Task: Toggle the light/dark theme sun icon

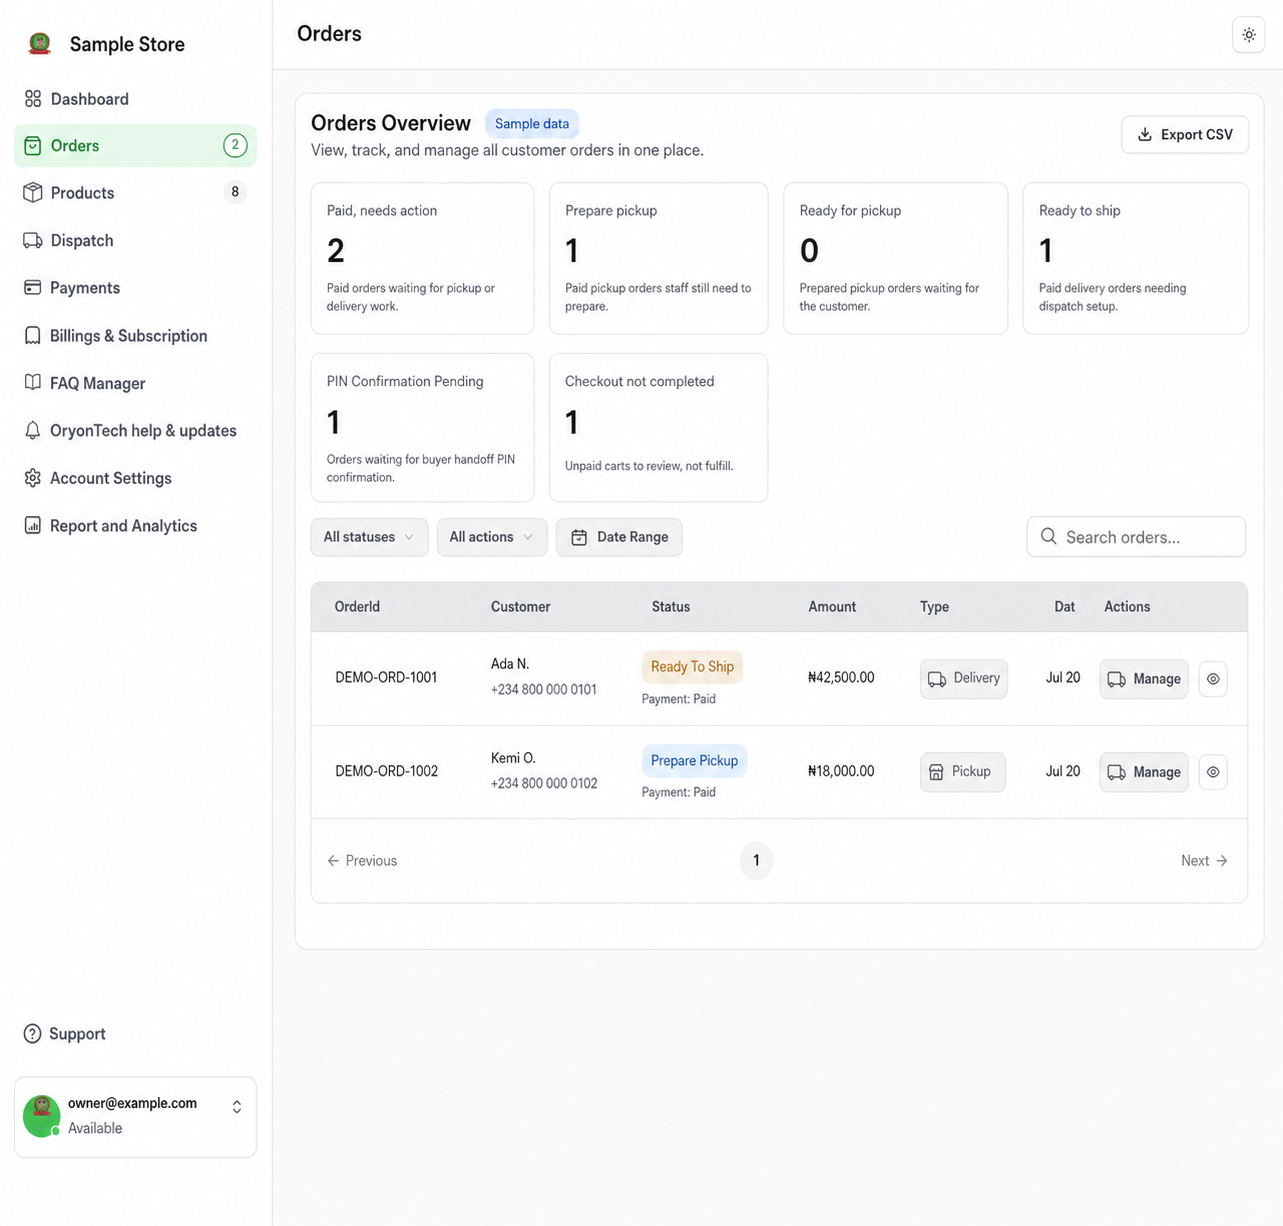Action: pos(1249,35)
